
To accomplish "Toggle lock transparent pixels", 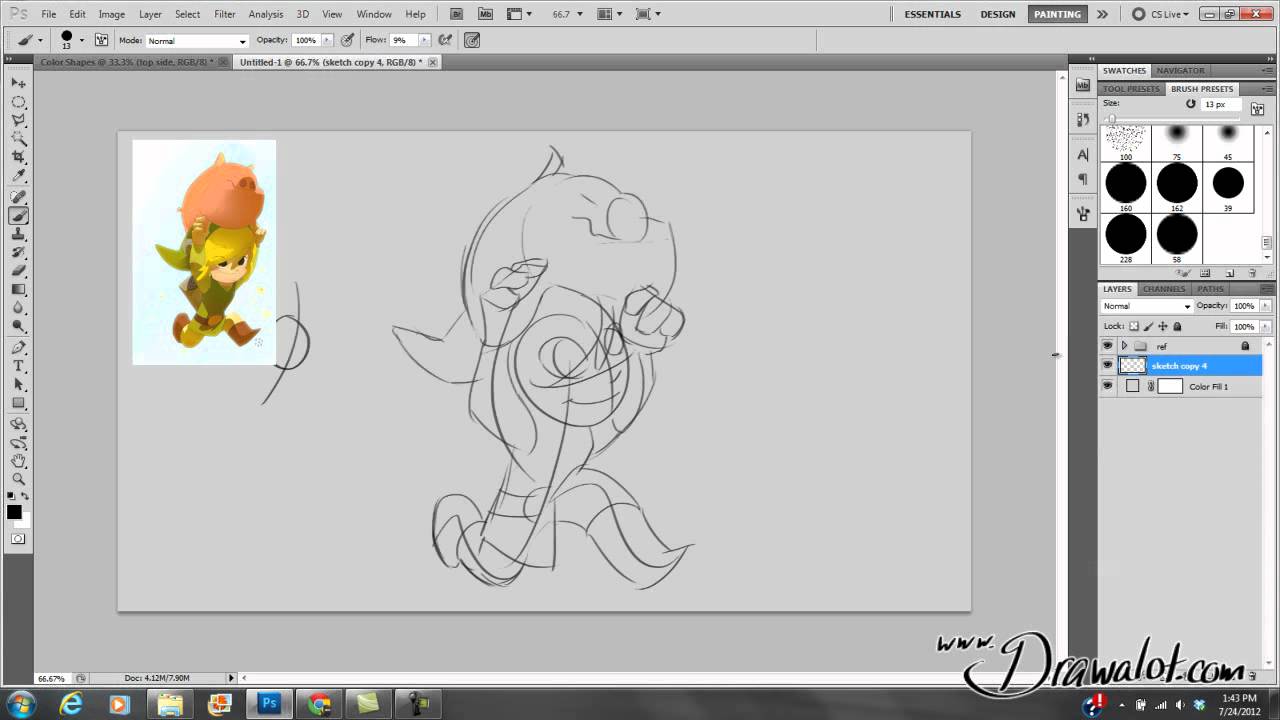I will pyautogui.click(x=1134, y=326).
